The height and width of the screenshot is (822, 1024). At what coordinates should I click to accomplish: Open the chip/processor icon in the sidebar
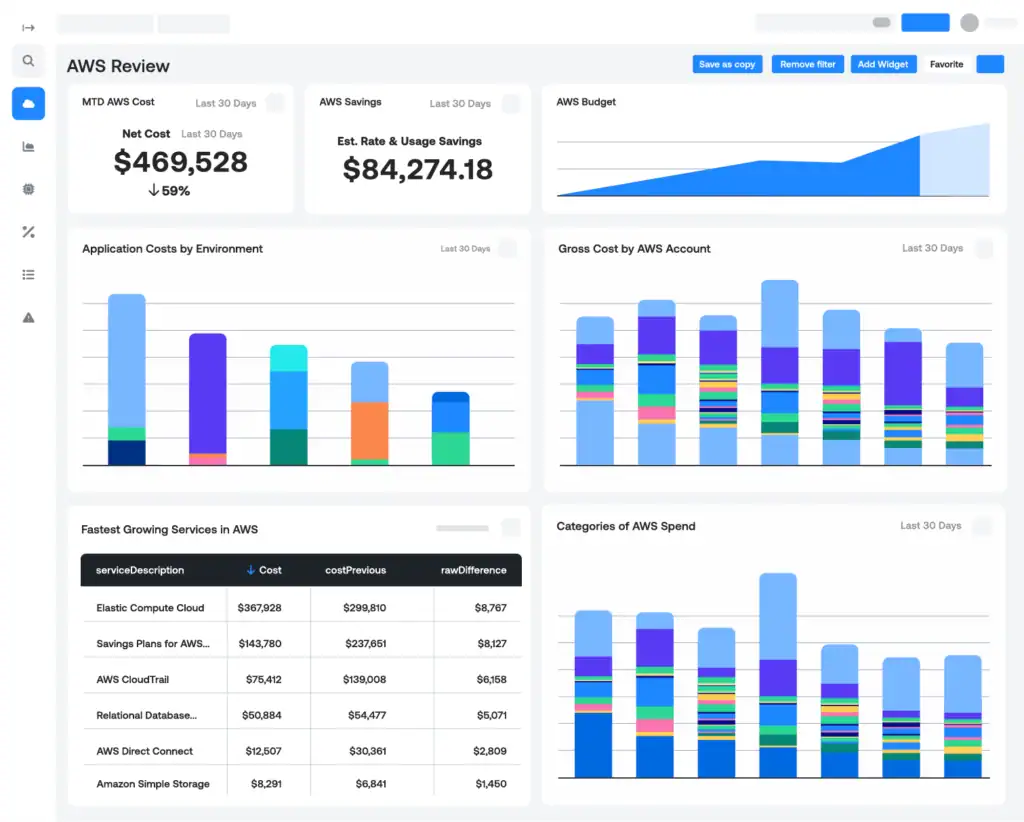28,189
